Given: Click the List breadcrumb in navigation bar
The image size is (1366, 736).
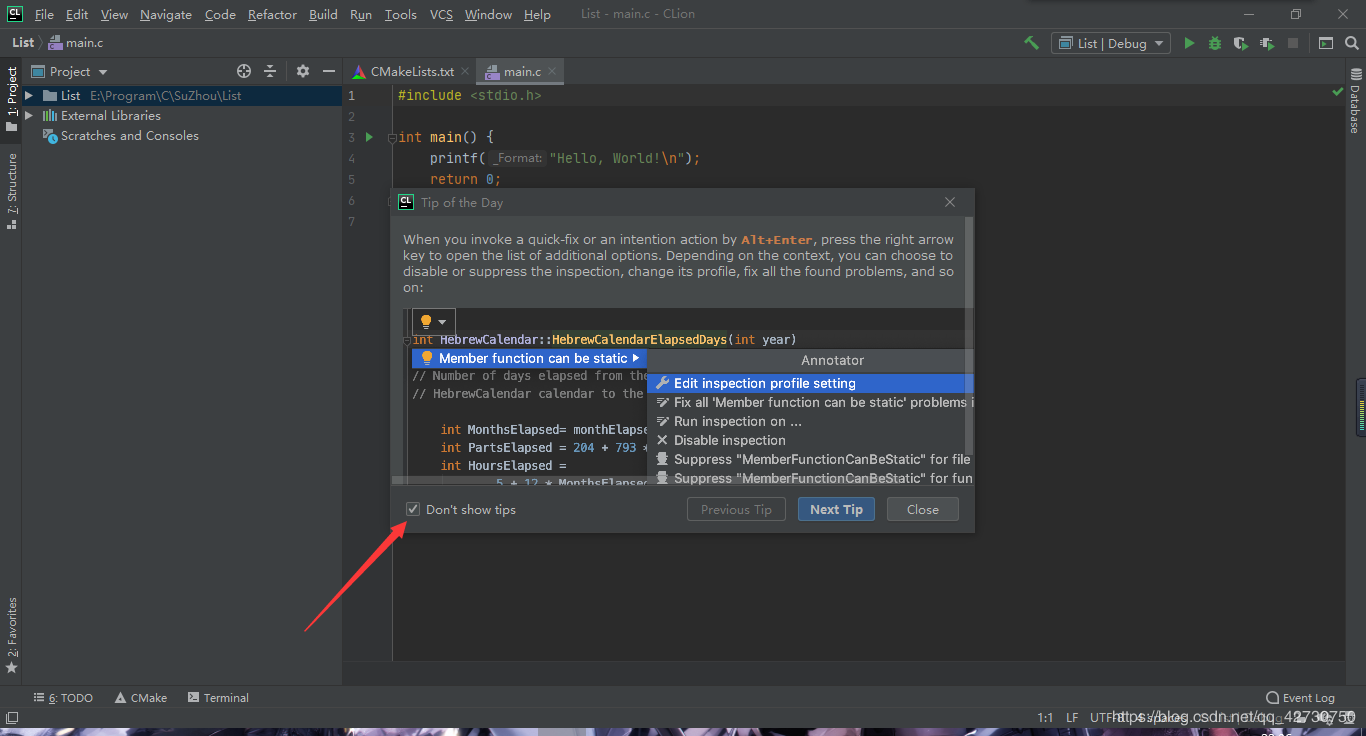Looking at the screenshot, I should point(23,43).
